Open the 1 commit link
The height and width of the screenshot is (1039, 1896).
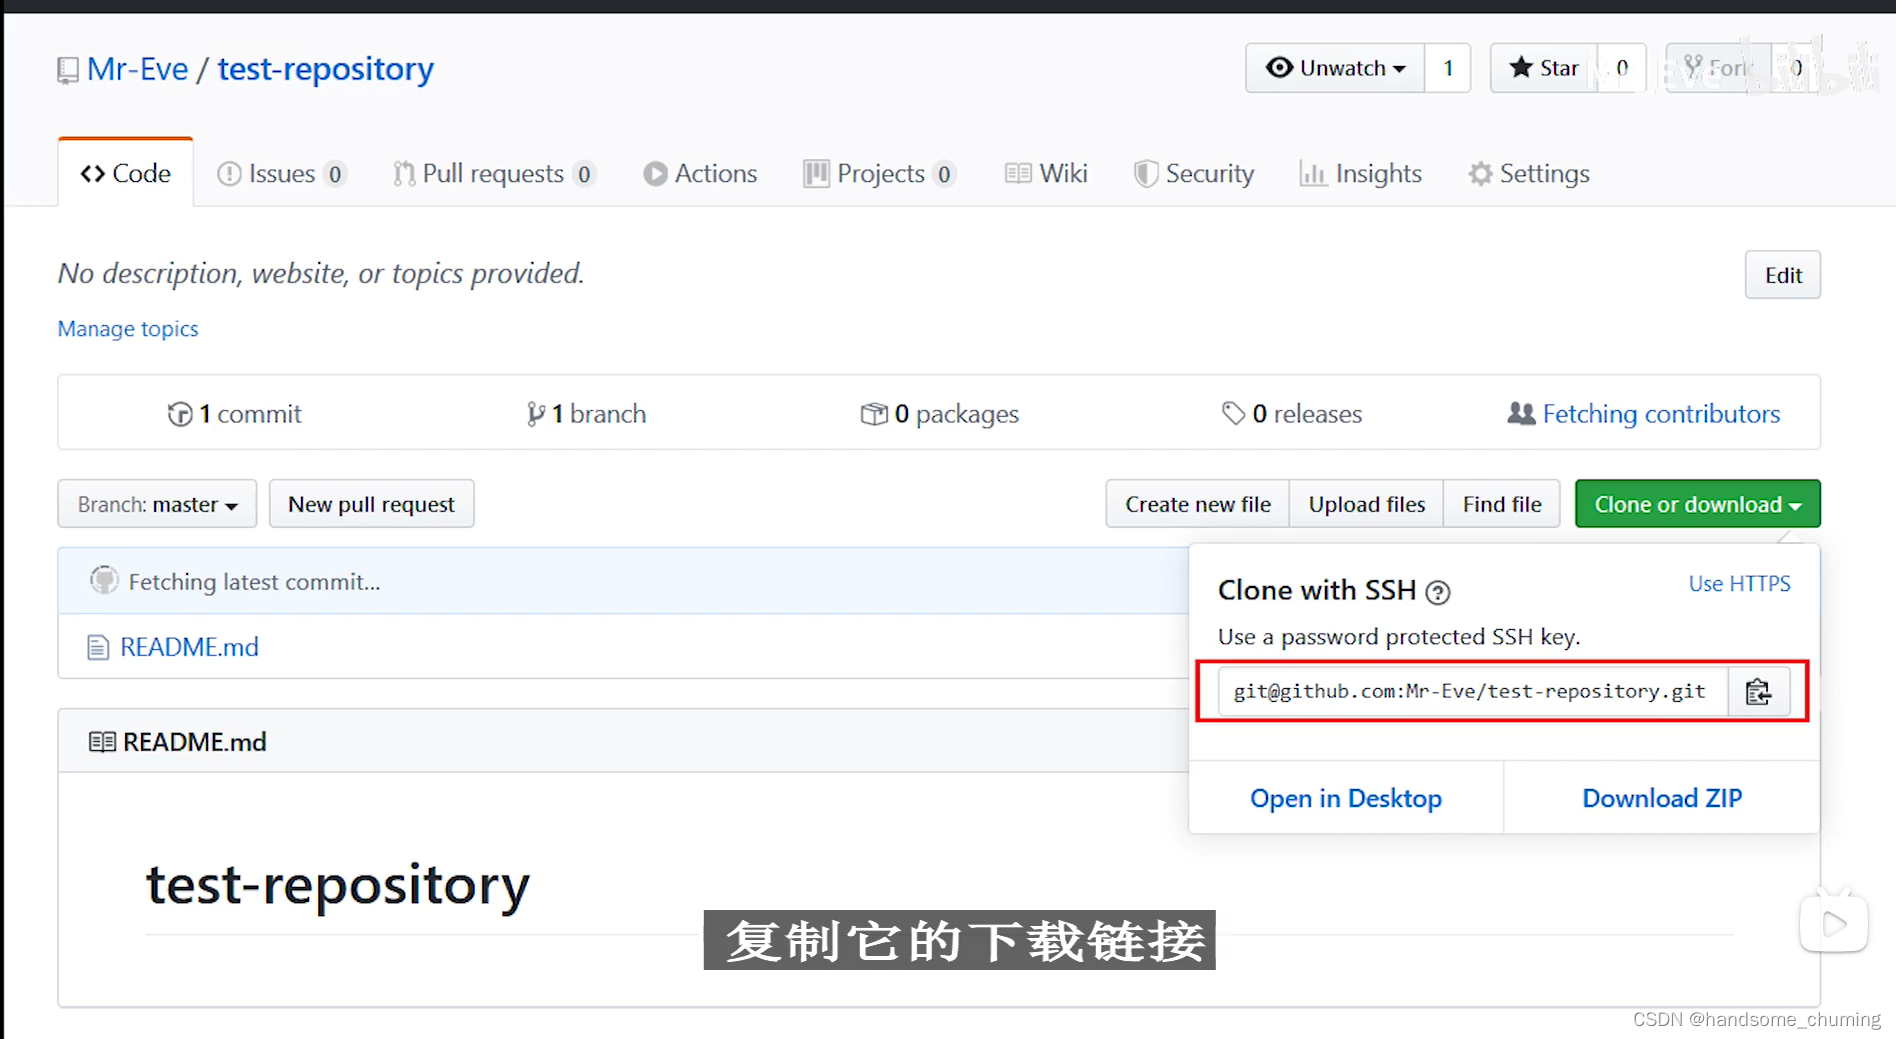[x=235, y=413]
